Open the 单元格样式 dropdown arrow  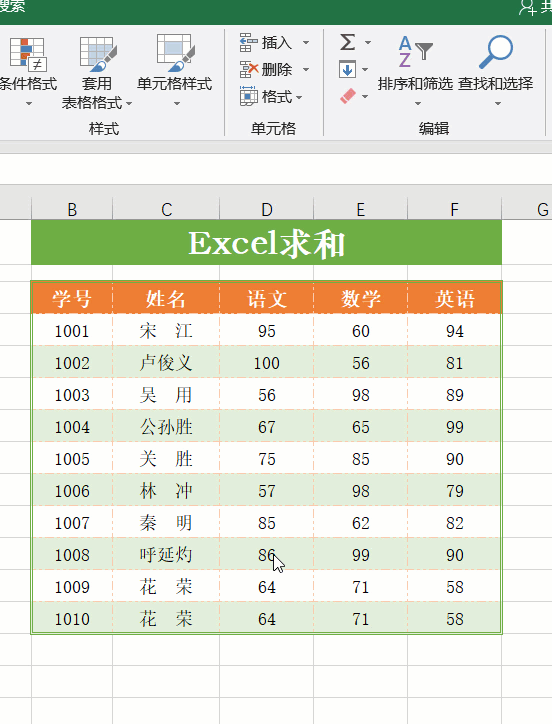[177, 103]
